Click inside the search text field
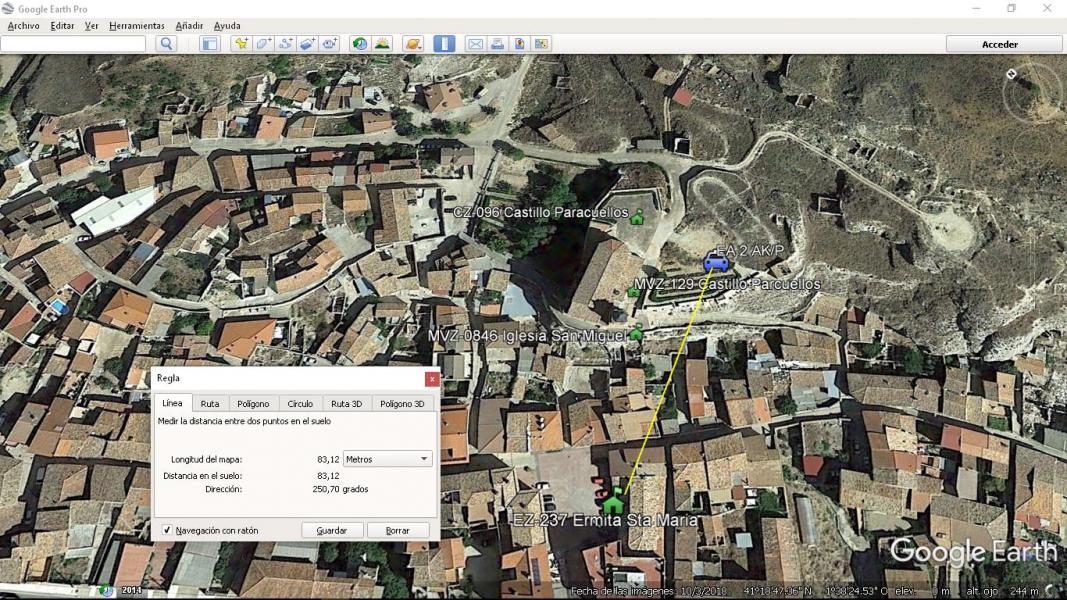Screen dimensions: 1067x600 [x=73, y=44]
